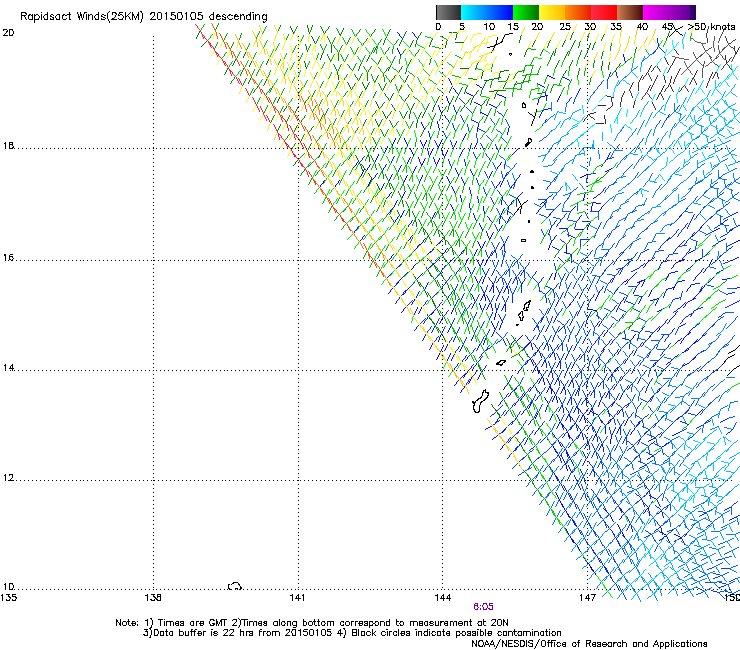Click the green 15-20 knots legend swatch
This screenshot has height=650, width=740.
526,12
